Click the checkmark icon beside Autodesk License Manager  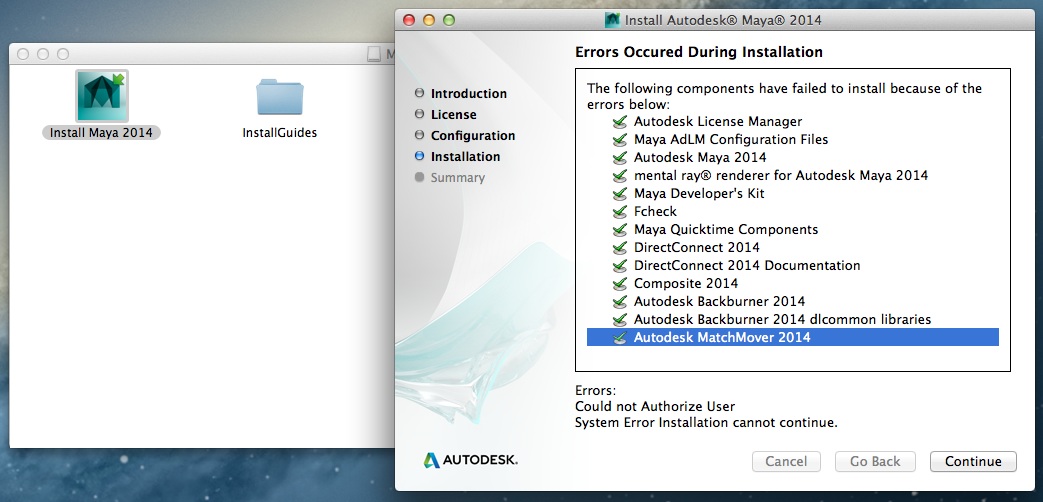click(620, 122)
